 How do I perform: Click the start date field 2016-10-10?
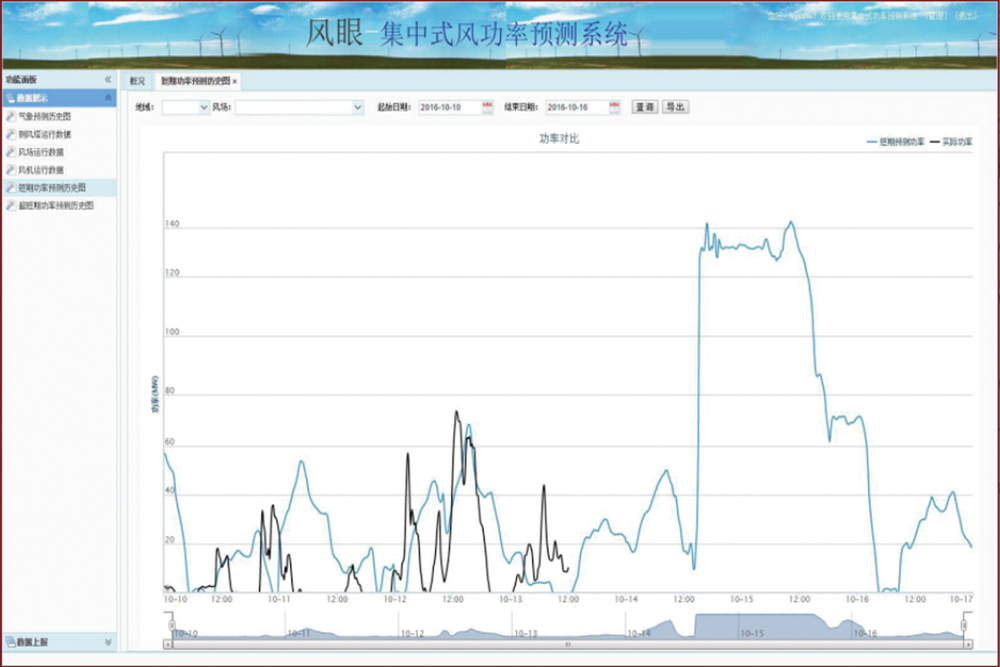(450, 107)
